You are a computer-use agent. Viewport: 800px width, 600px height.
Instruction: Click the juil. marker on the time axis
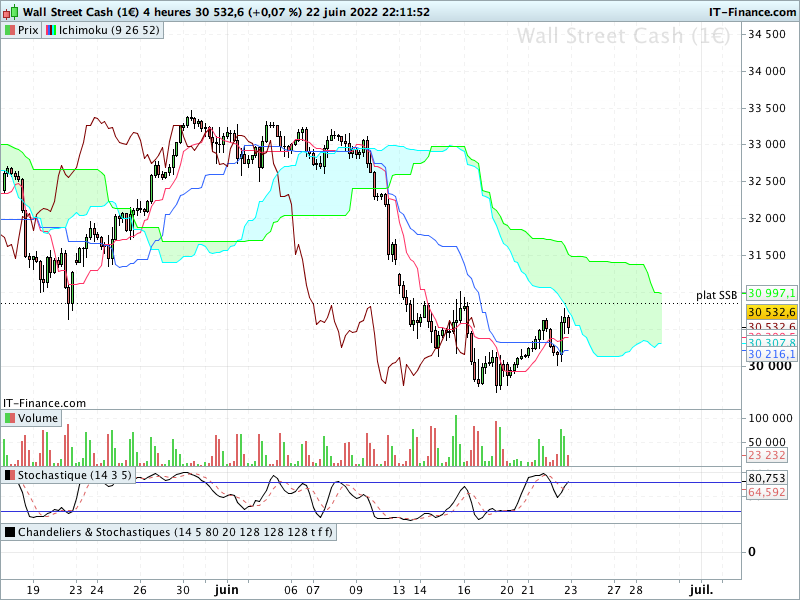click(701, 590)
